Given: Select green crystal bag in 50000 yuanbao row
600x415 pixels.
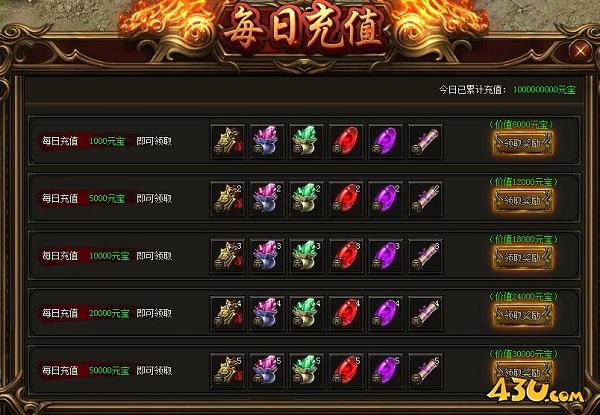Looking at the screenshot, I should pos(307,371).
